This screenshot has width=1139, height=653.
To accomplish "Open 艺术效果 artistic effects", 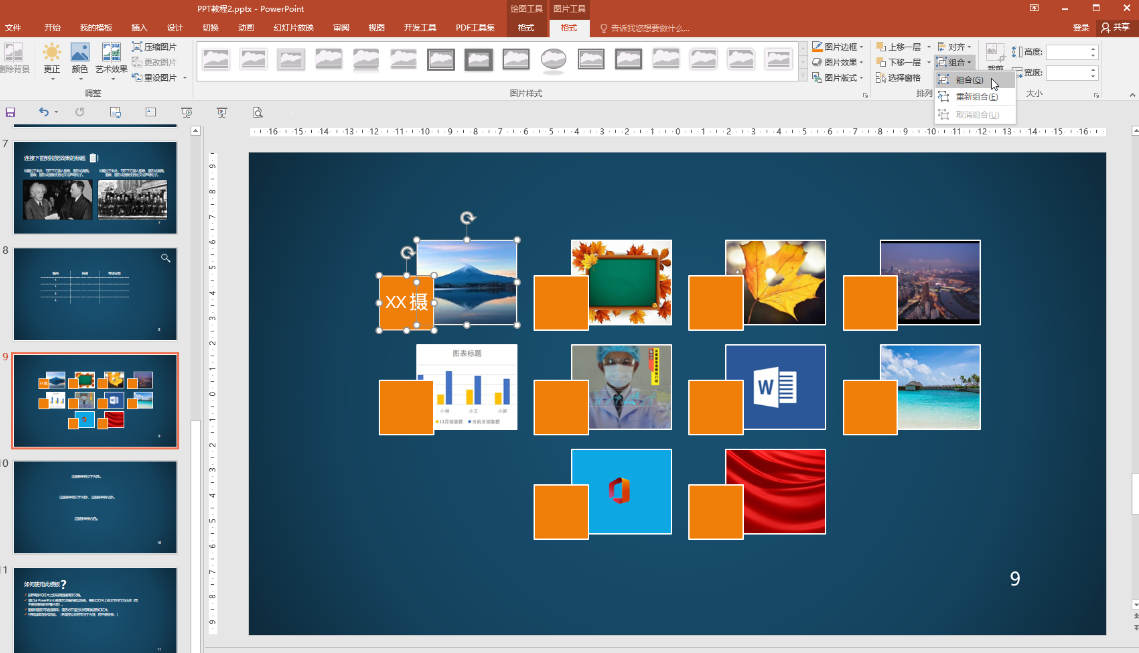I will (x=111, y=59).
